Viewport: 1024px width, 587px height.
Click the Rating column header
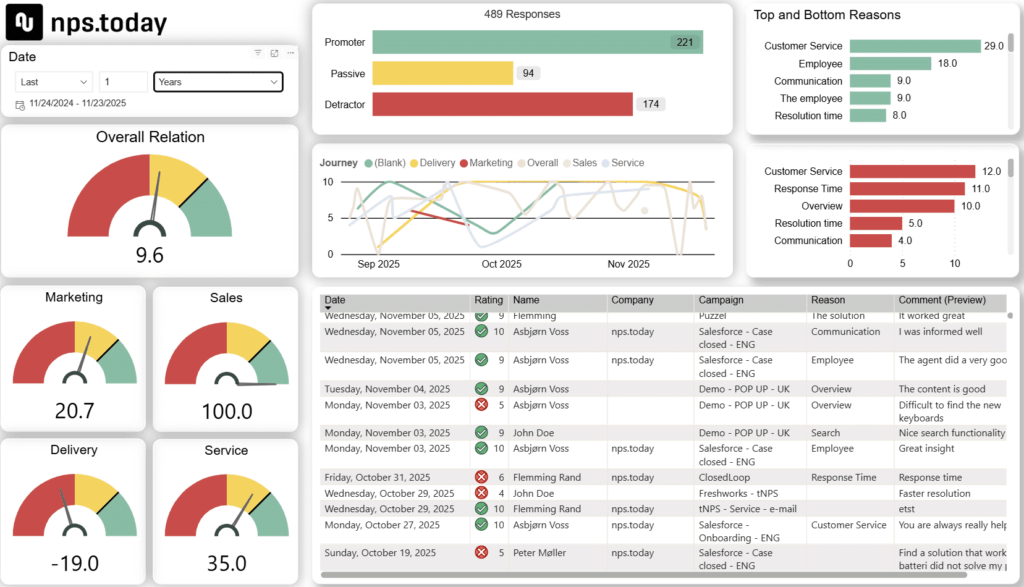[x=488, y=300]
